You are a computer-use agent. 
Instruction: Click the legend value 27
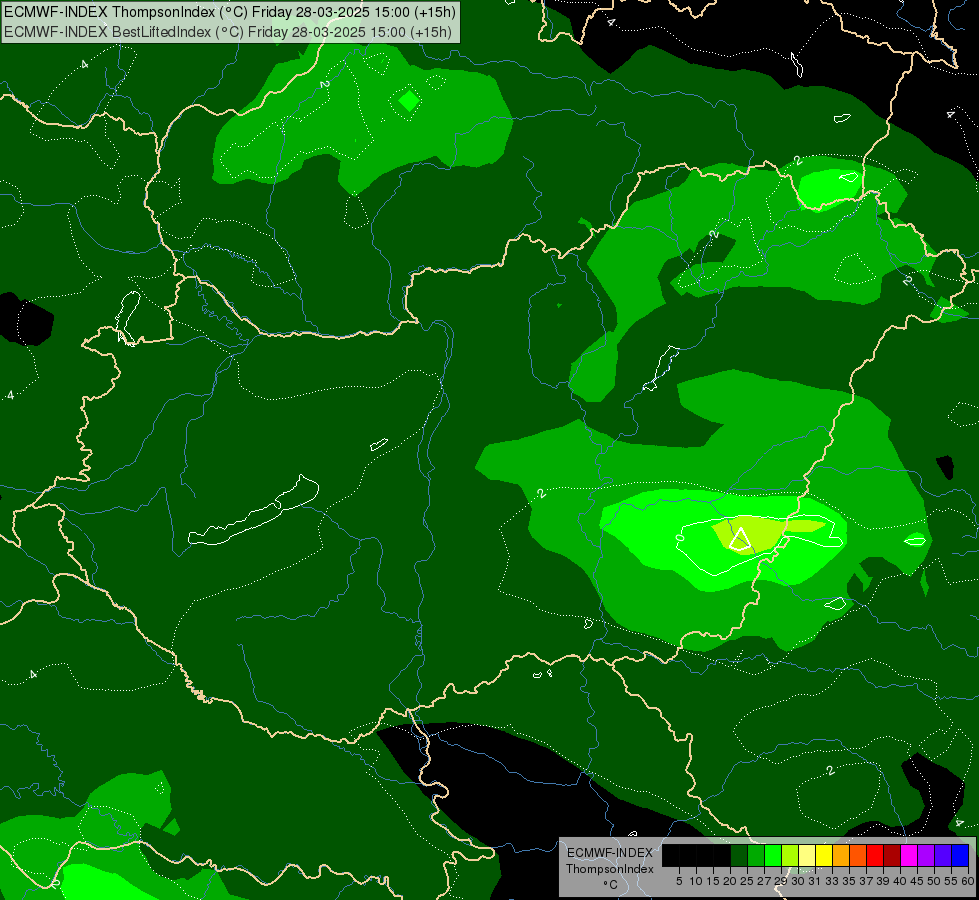[x=764, y=881]
